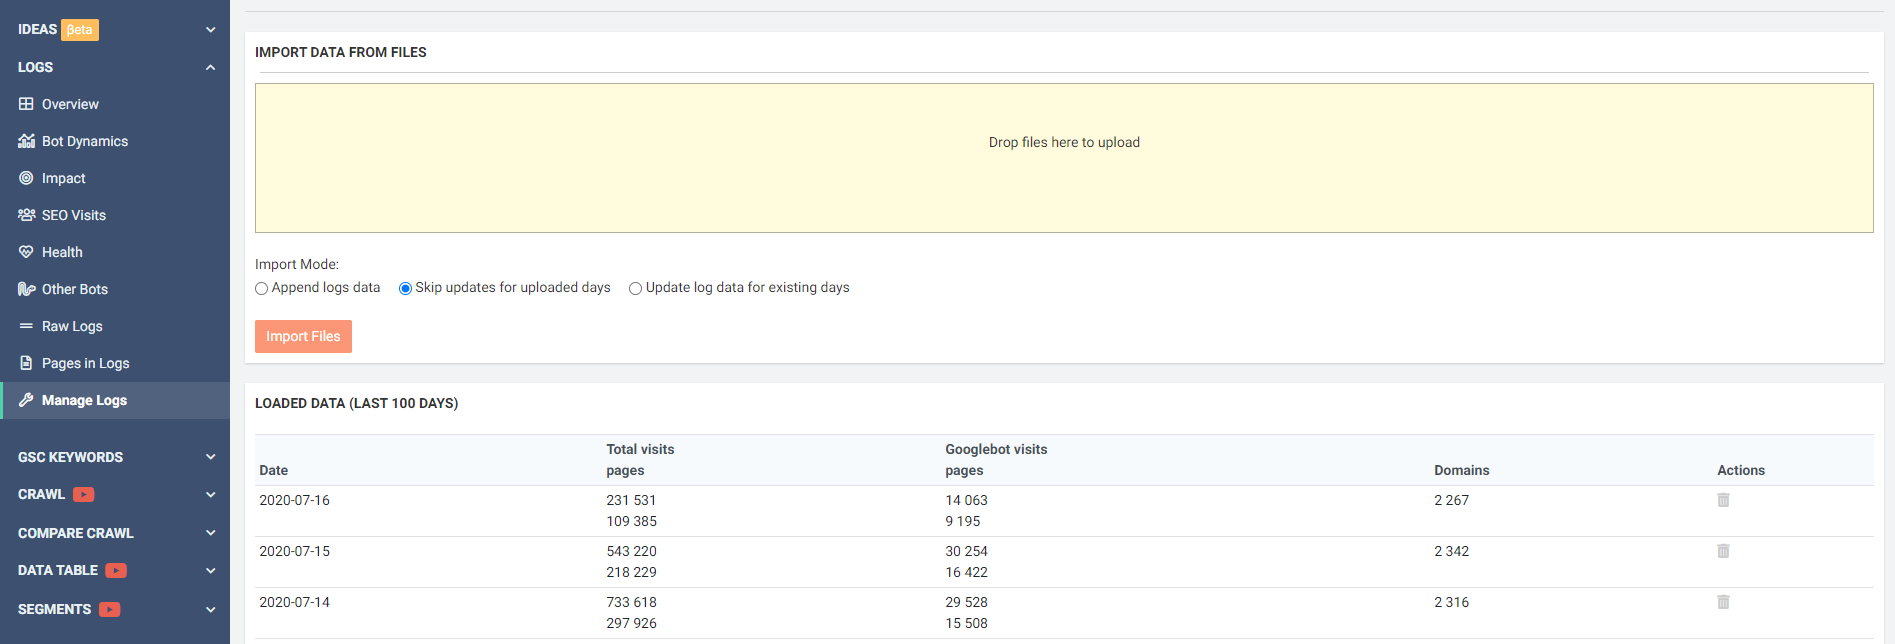
Task: Delete the 2020-07-16 log data
Action: [x=1723, y=500]
